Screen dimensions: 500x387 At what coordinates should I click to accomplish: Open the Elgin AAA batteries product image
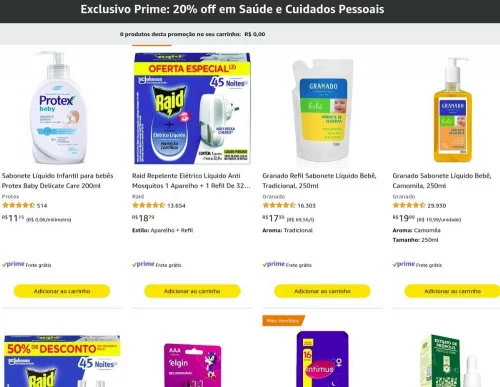192,365
